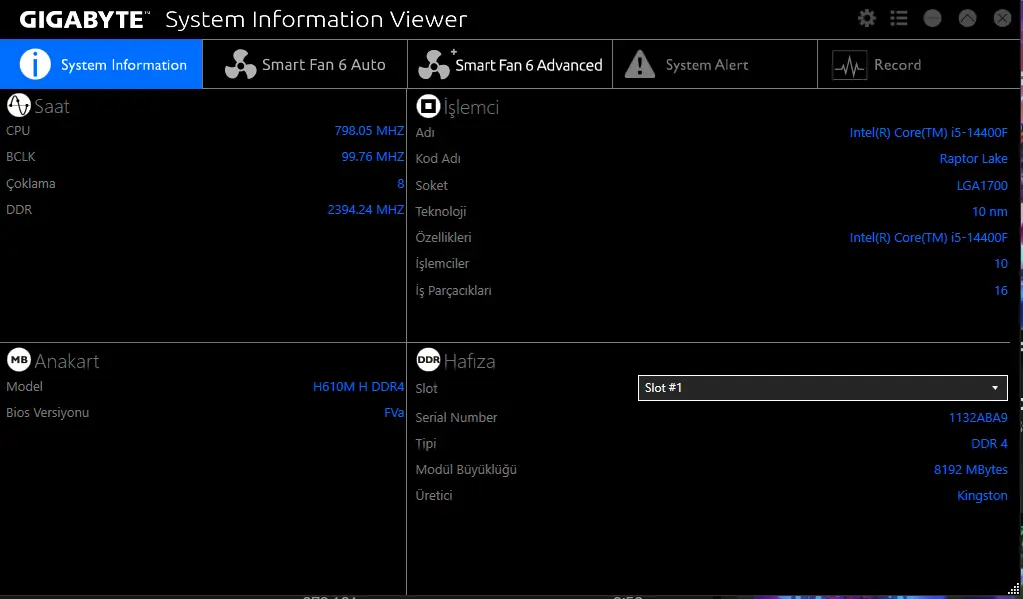Click the Modül Büyüklüğü label
The width and height of the screenshot is (1023, 599).
coord(466,469)
